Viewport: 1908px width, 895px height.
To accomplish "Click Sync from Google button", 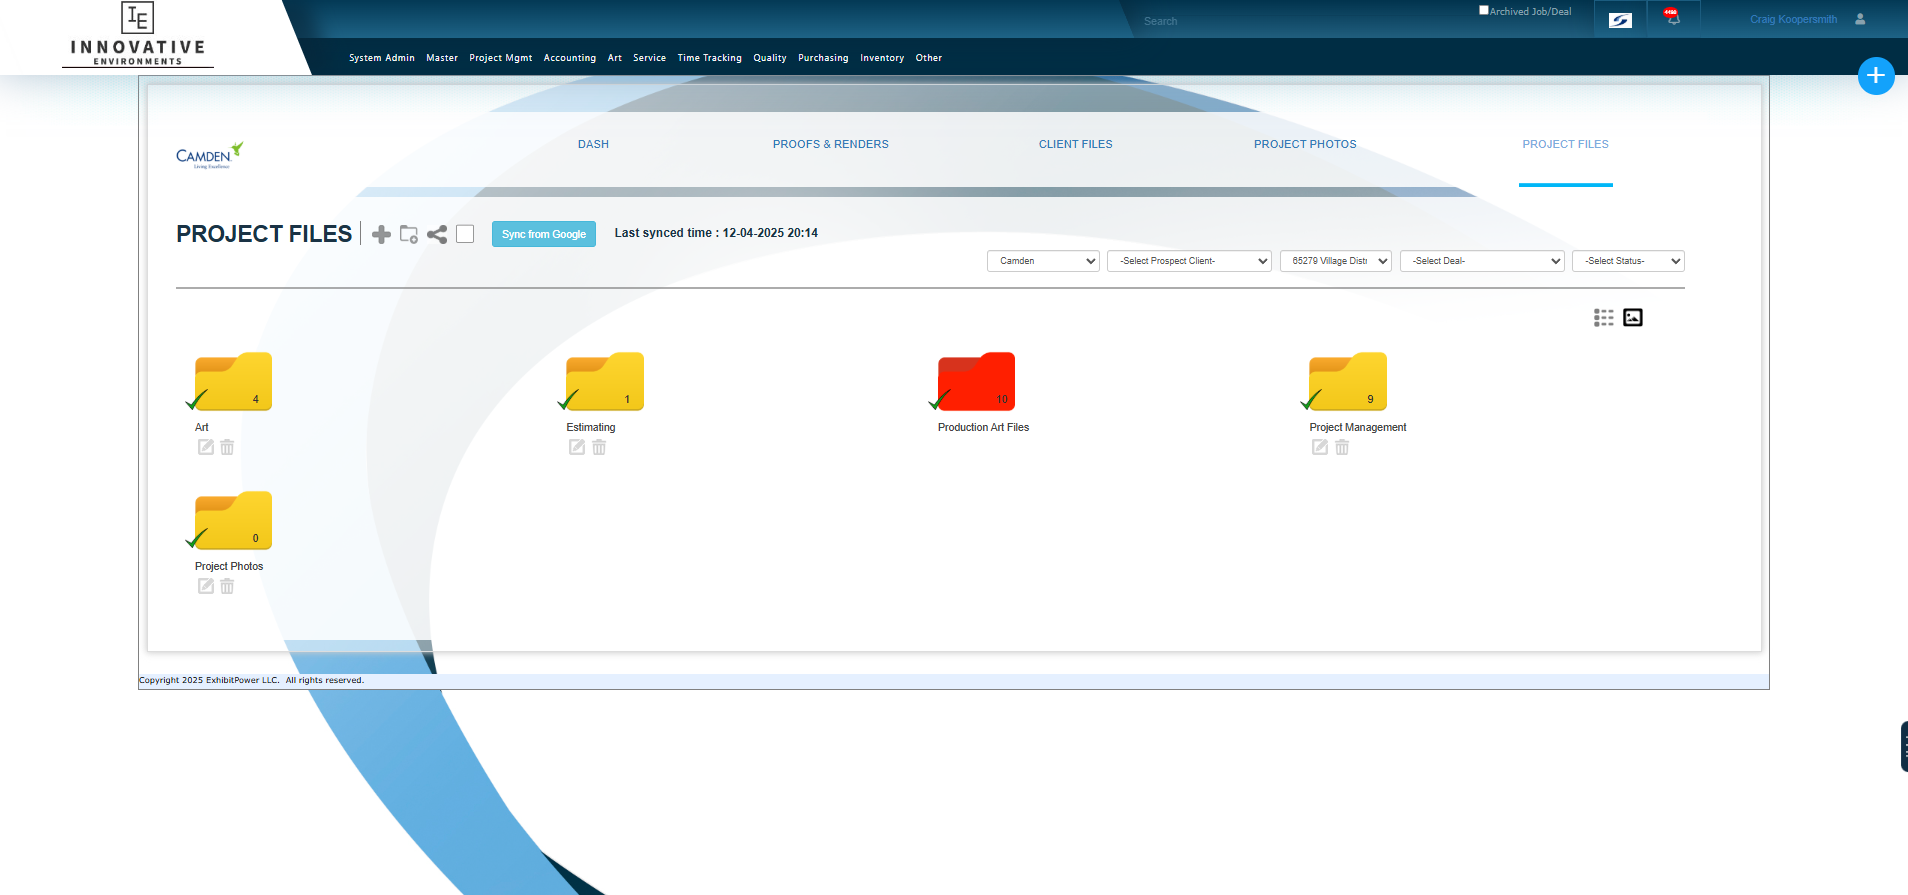I will click(x=544, y=234).
